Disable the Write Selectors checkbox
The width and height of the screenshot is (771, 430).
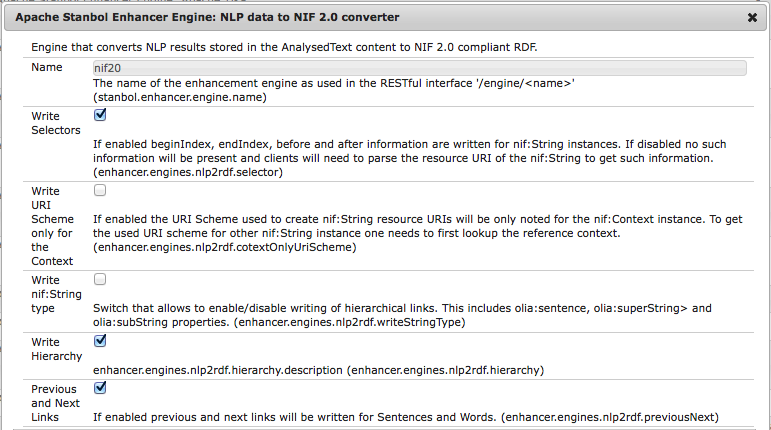coord(100,115)
